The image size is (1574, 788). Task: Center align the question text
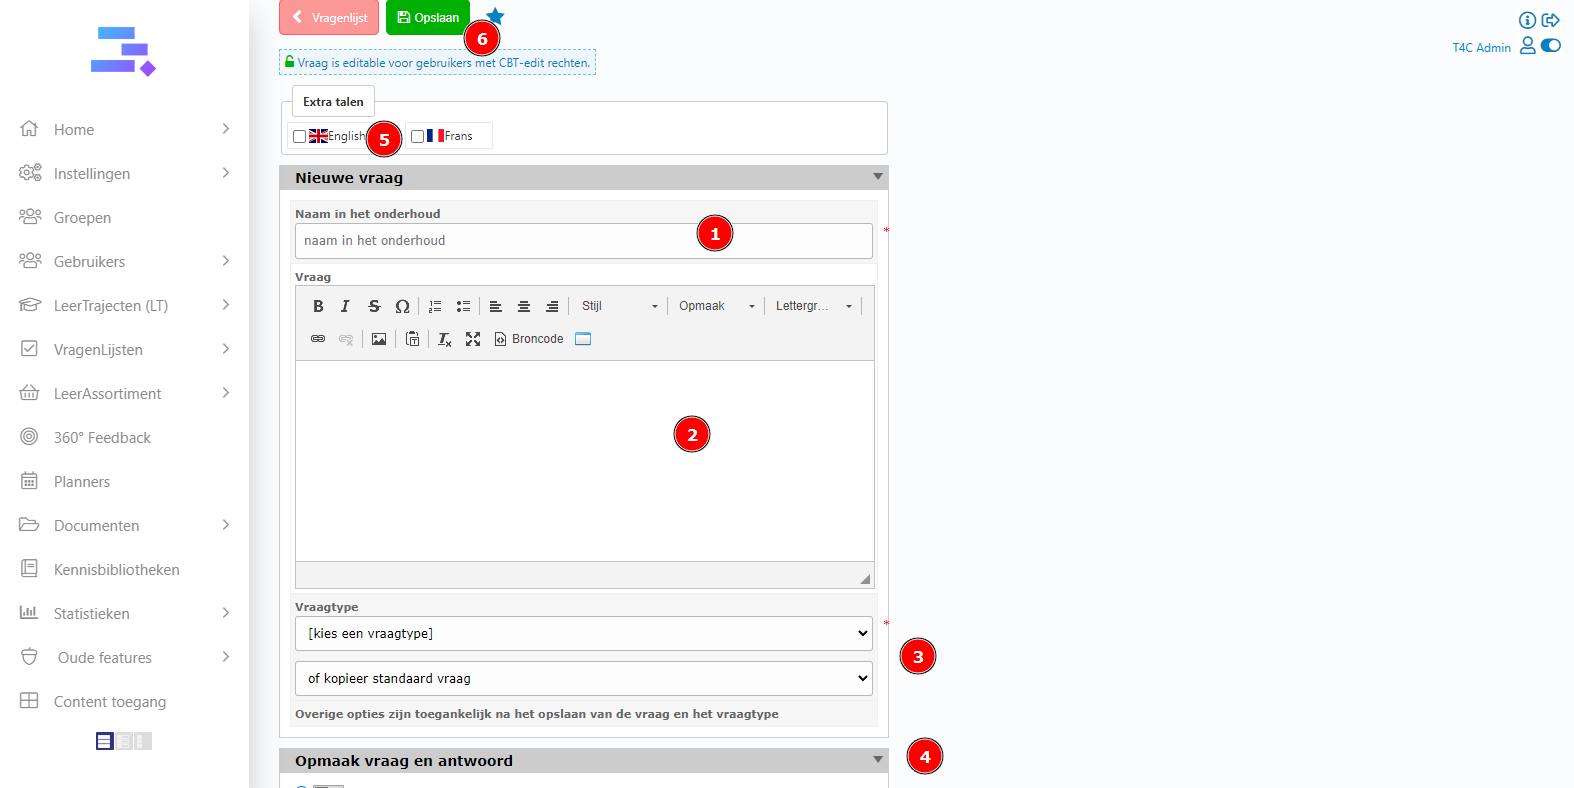[523, 306]
